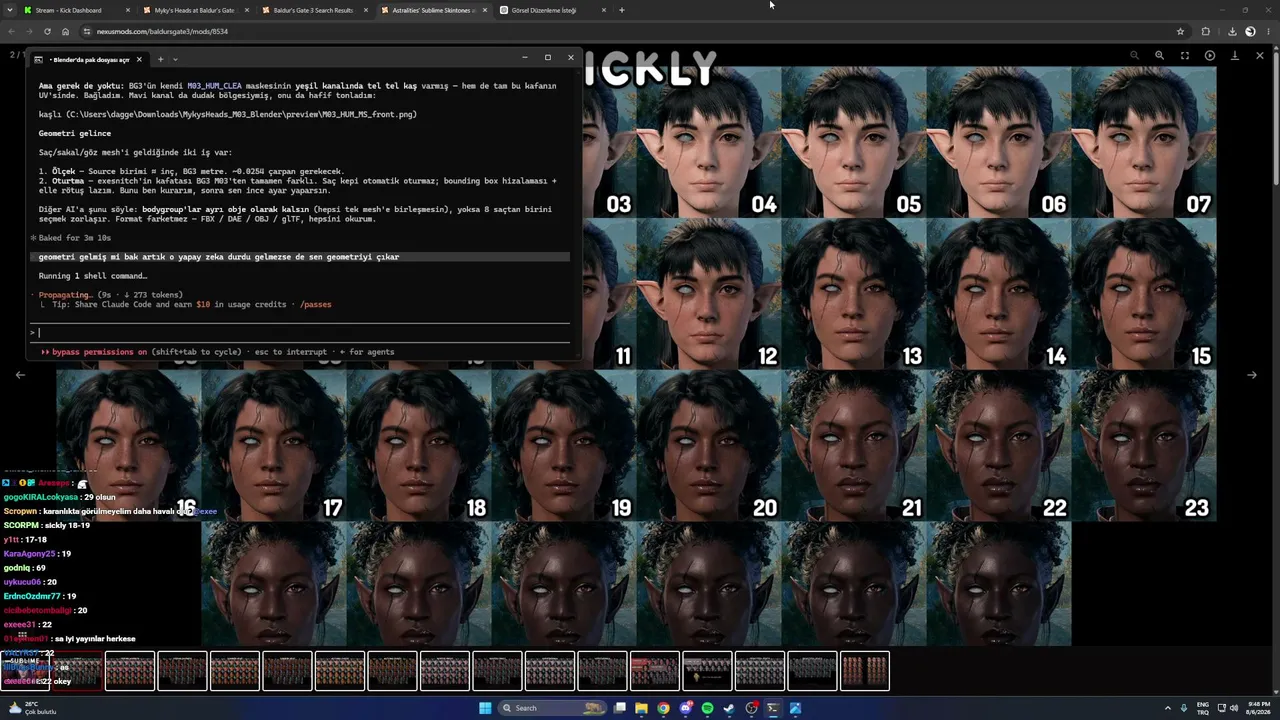Click chat username KaraAgony25
Viewport: 1280px width, 720px height.
point(30,554)
